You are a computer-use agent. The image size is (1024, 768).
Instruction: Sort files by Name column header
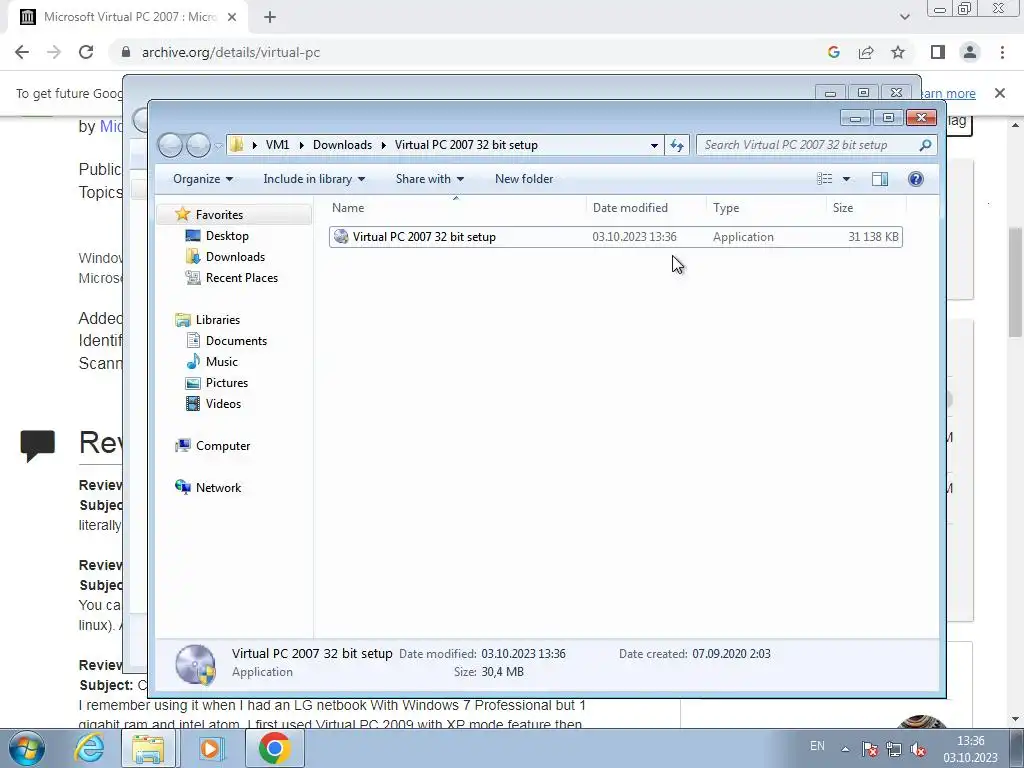[x=456, y=208]
